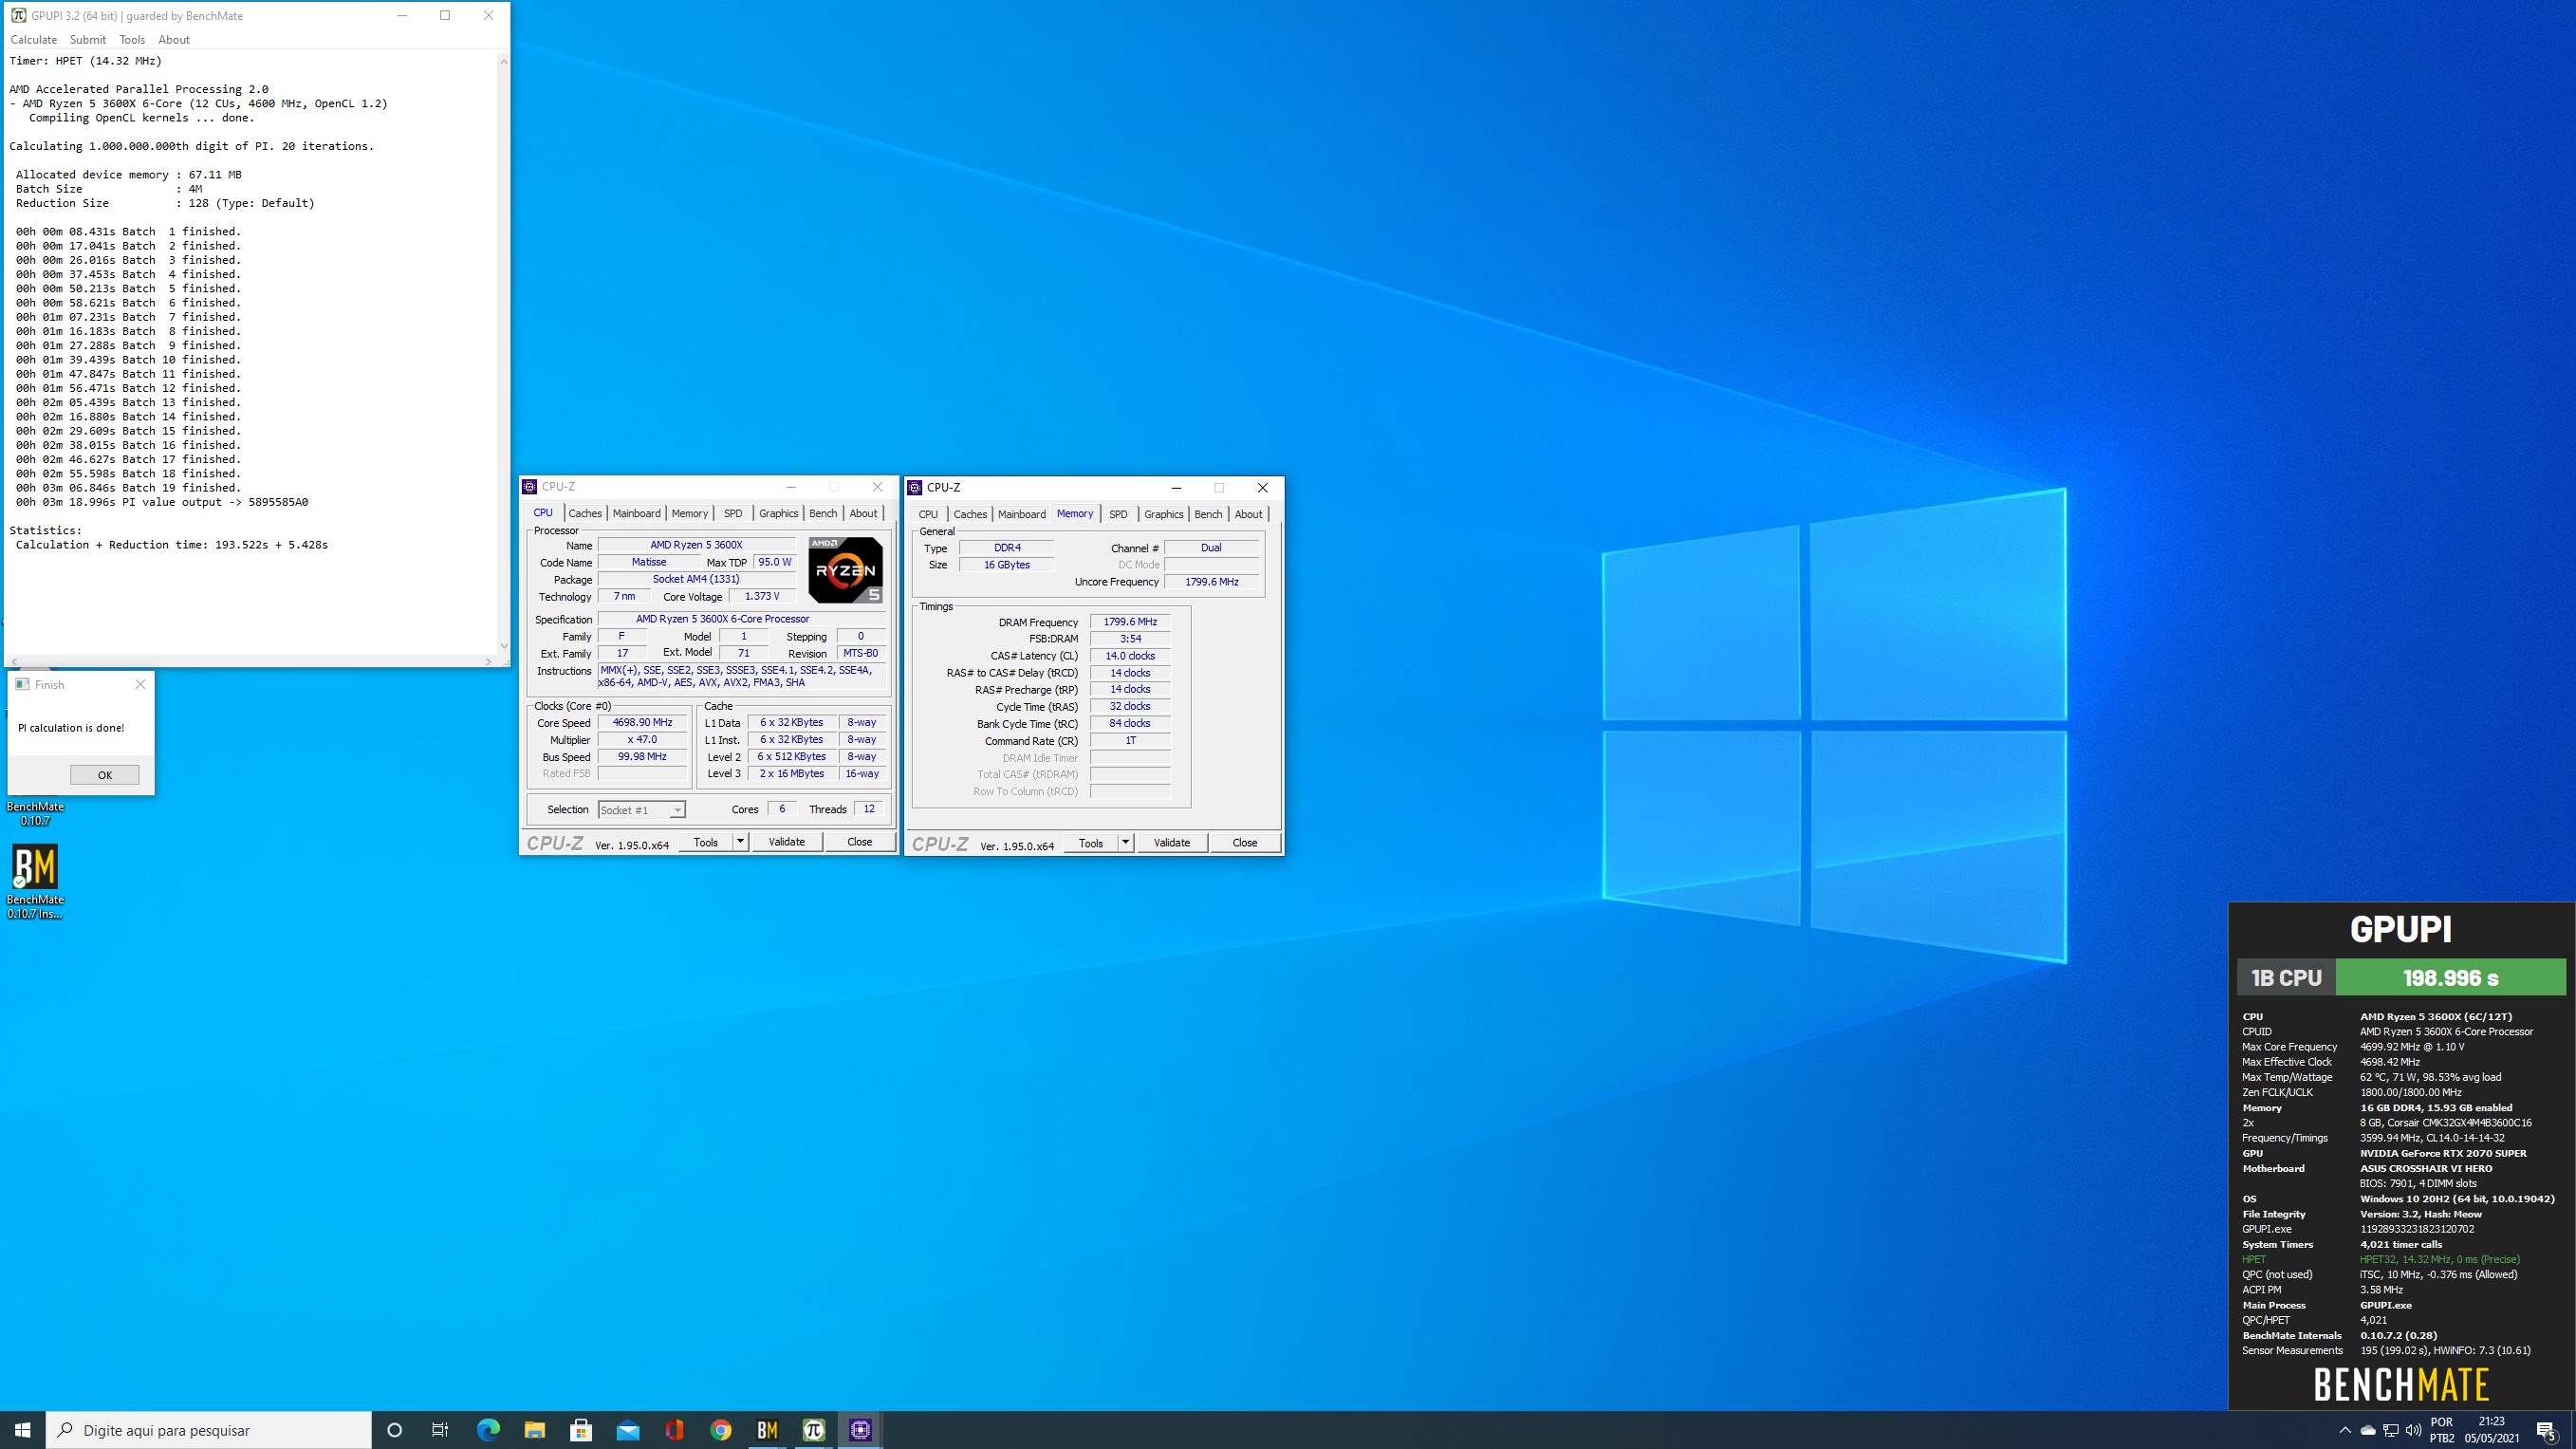2576x1449 pixels.
Task: Expand Tools dropdown arrow in CPU-Z Memory window
Action: tap(1125, 843)
